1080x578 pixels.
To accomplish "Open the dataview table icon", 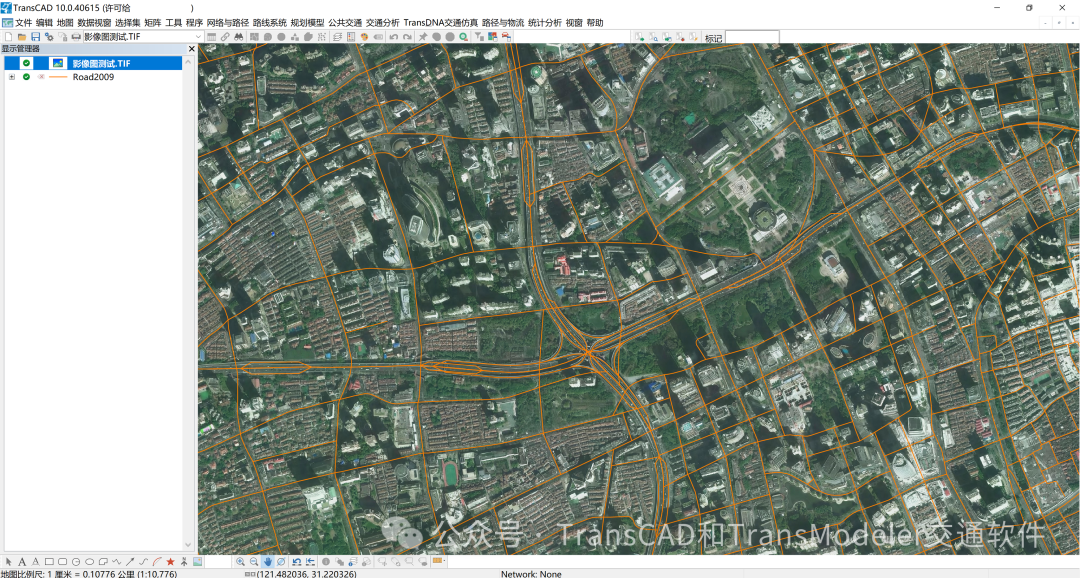I will pos(211,37).
